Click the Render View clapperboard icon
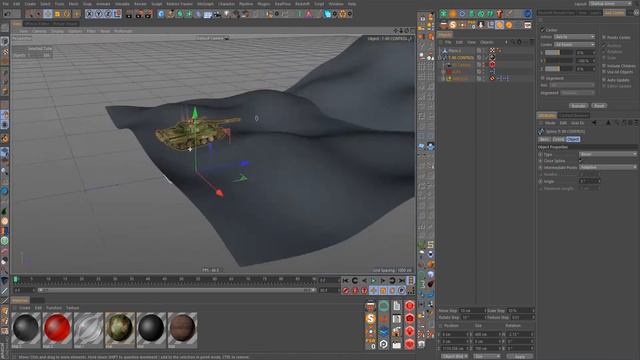 click(129, 14)
